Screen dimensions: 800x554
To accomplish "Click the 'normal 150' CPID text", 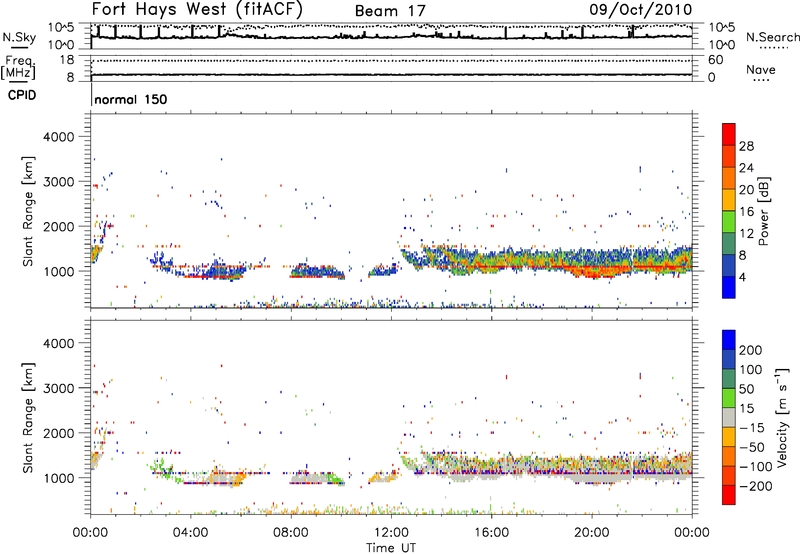I will pyautogui.click(x=131, y=99).
